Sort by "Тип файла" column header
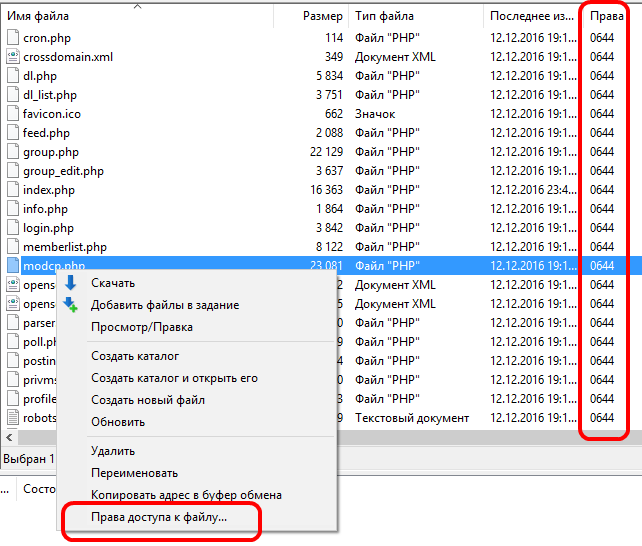642x546 pixels. pyautogui.click(x=382, y=17)
